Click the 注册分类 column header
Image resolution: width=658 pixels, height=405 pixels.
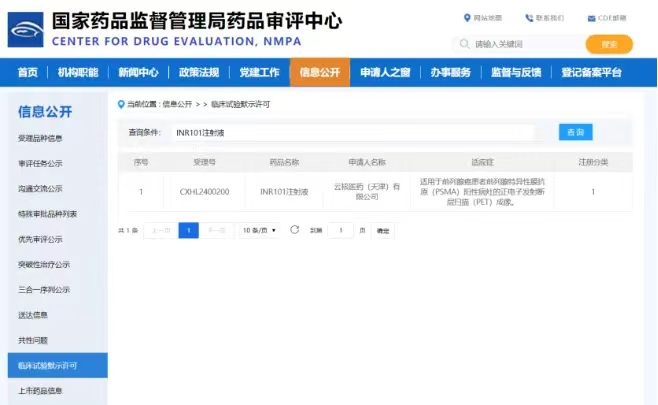point(593,162)
